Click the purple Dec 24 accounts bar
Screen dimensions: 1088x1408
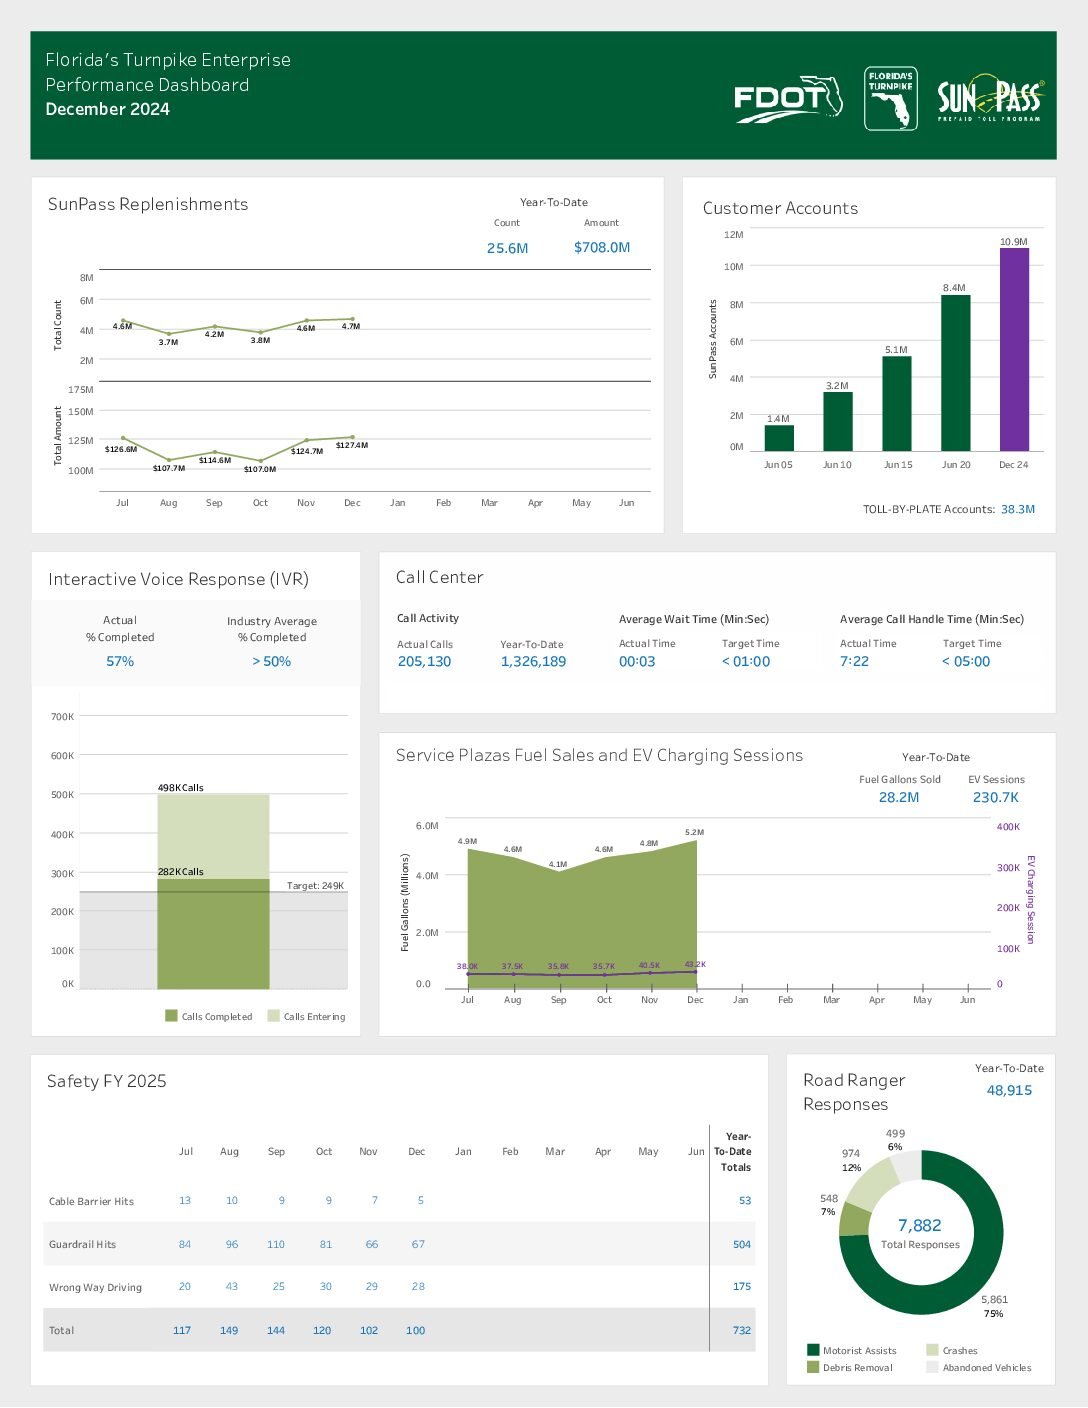(1014, 350)
